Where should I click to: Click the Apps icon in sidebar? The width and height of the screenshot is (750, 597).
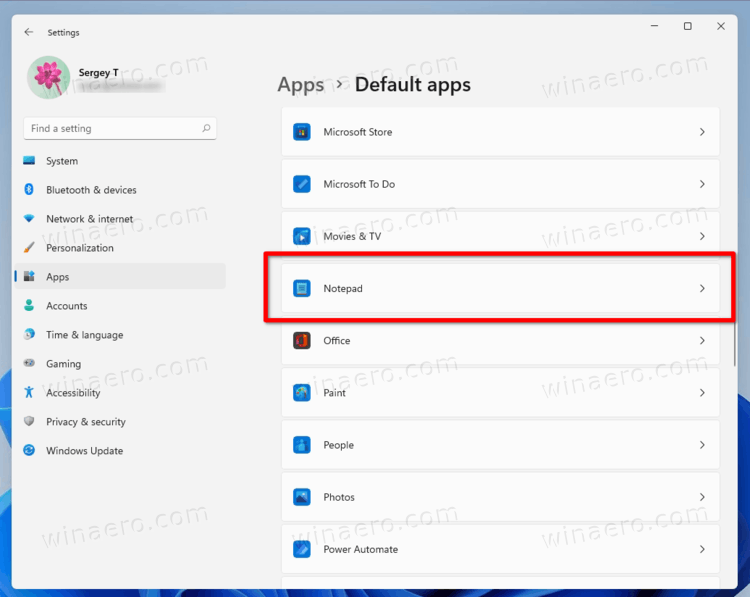[x=29, y=276]
